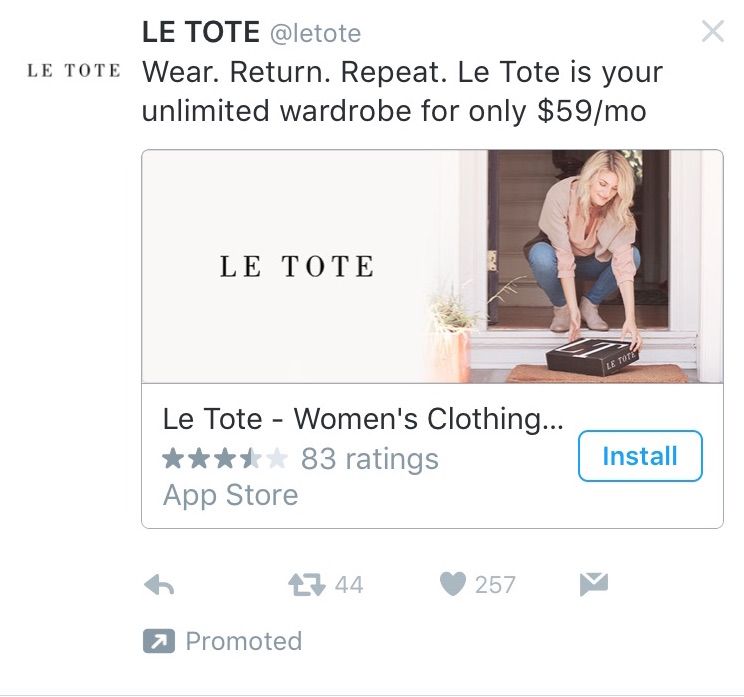Click the 83 ratings text
Viewport: 744px width, 697px height.
370,459
